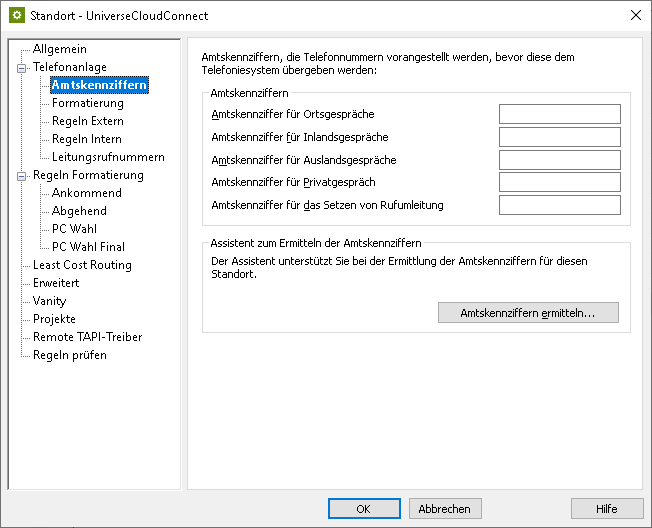The height and width of the screenshot is (528, 652).
Task: Open the Formatierung tree entry
Action: point(88,103)
